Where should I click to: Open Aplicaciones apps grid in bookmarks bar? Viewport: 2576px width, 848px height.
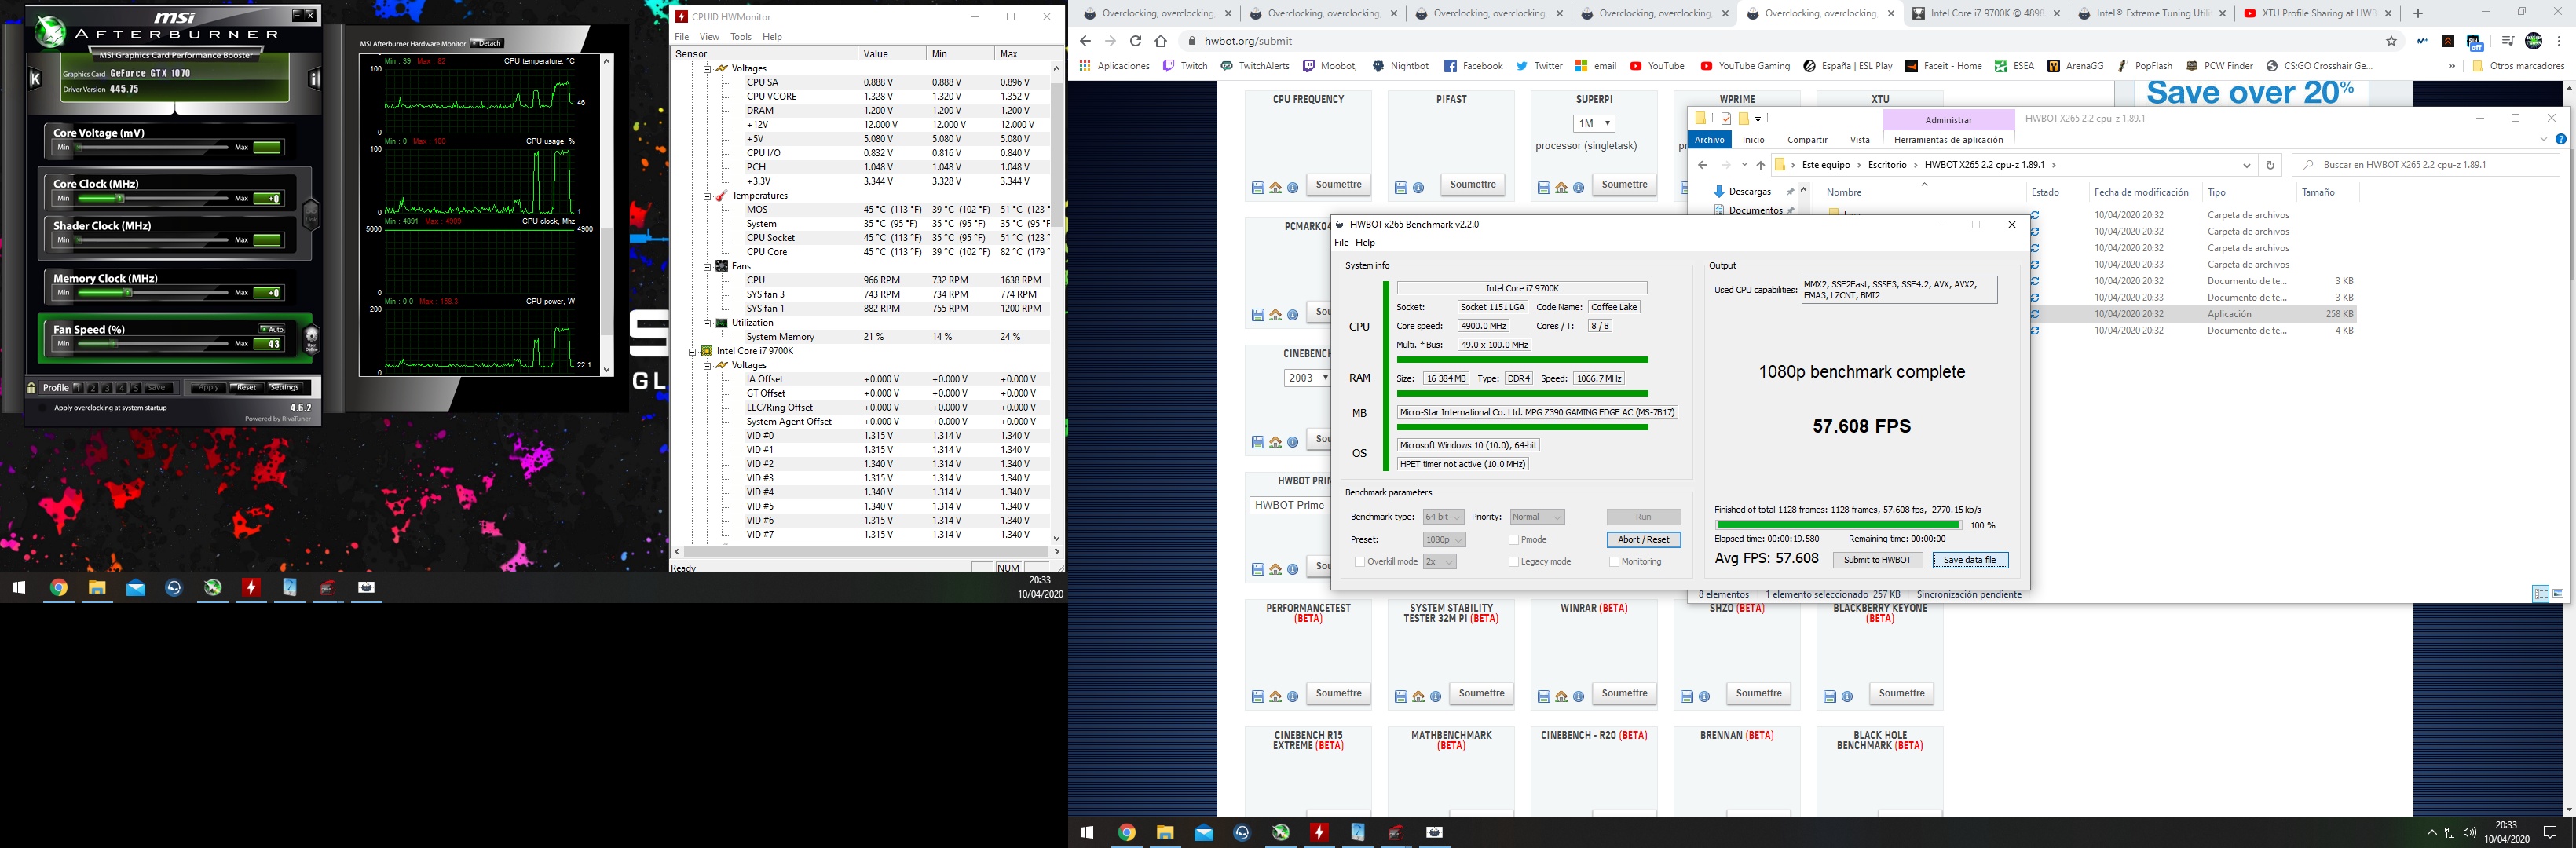pyautogui.click(x=1114, y=66)
